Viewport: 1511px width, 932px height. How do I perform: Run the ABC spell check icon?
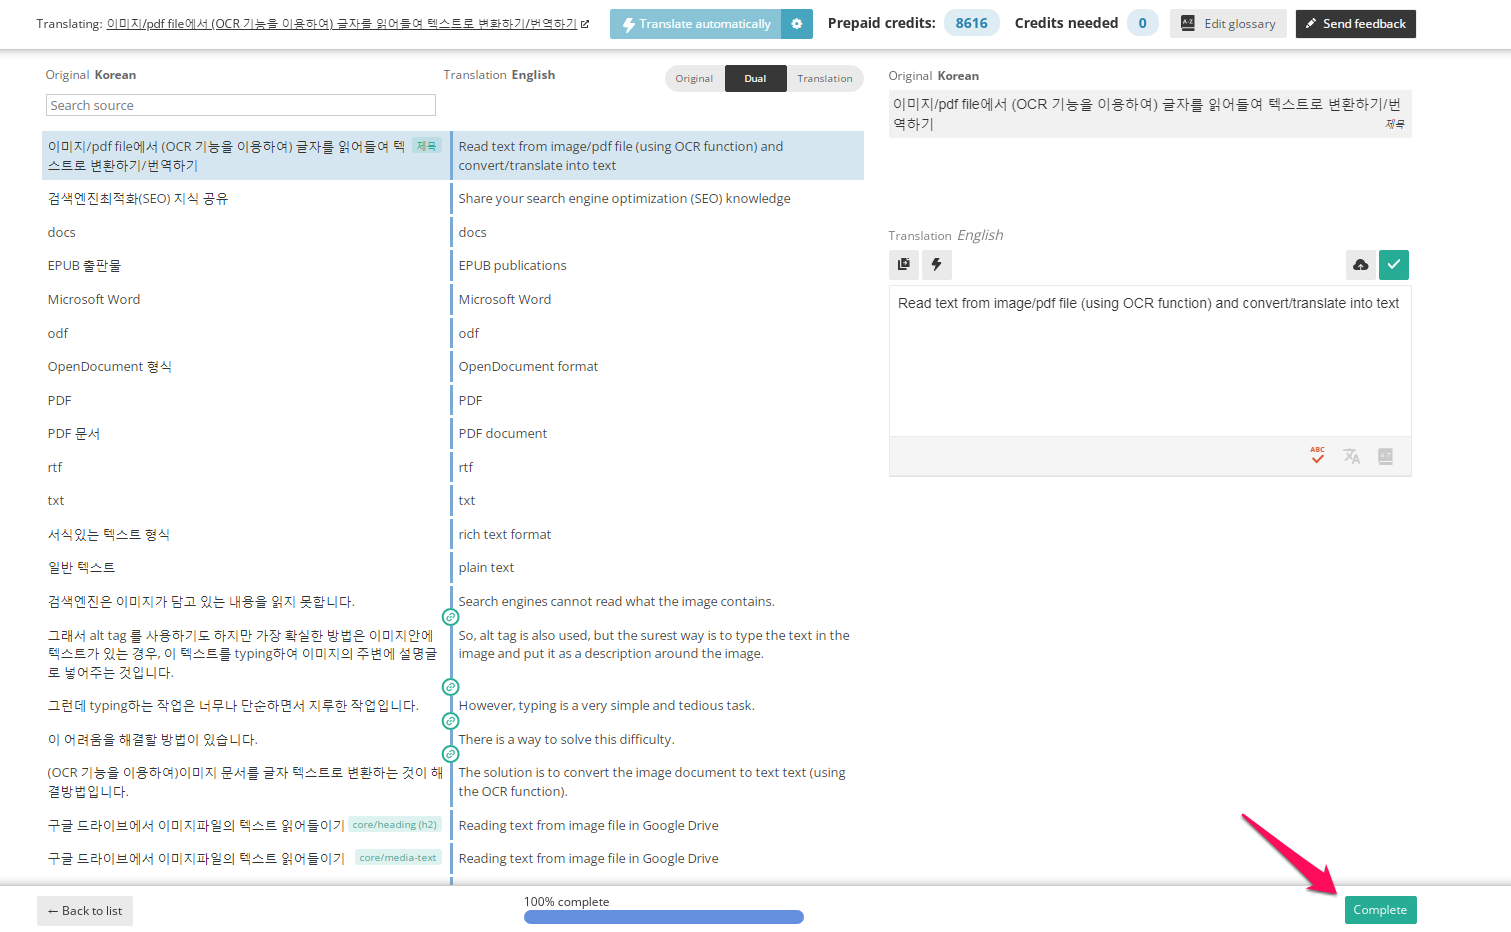tap(1318, 456)
